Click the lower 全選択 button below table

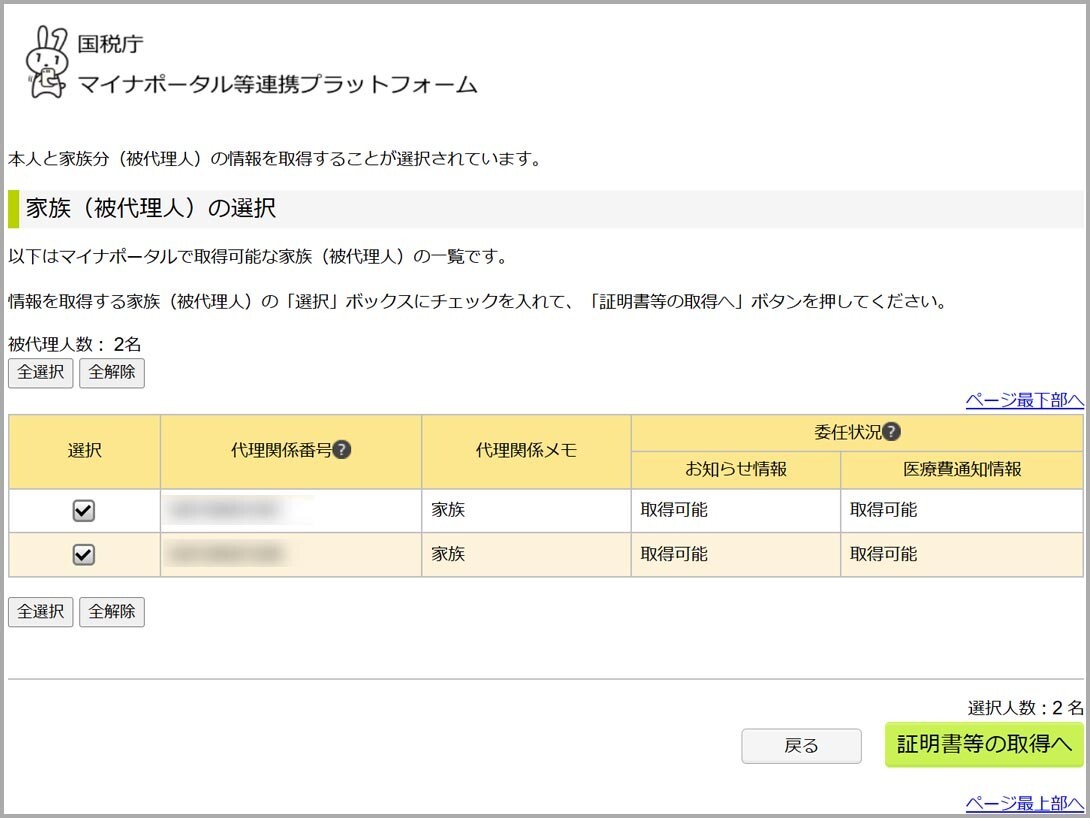coord(40,612)
